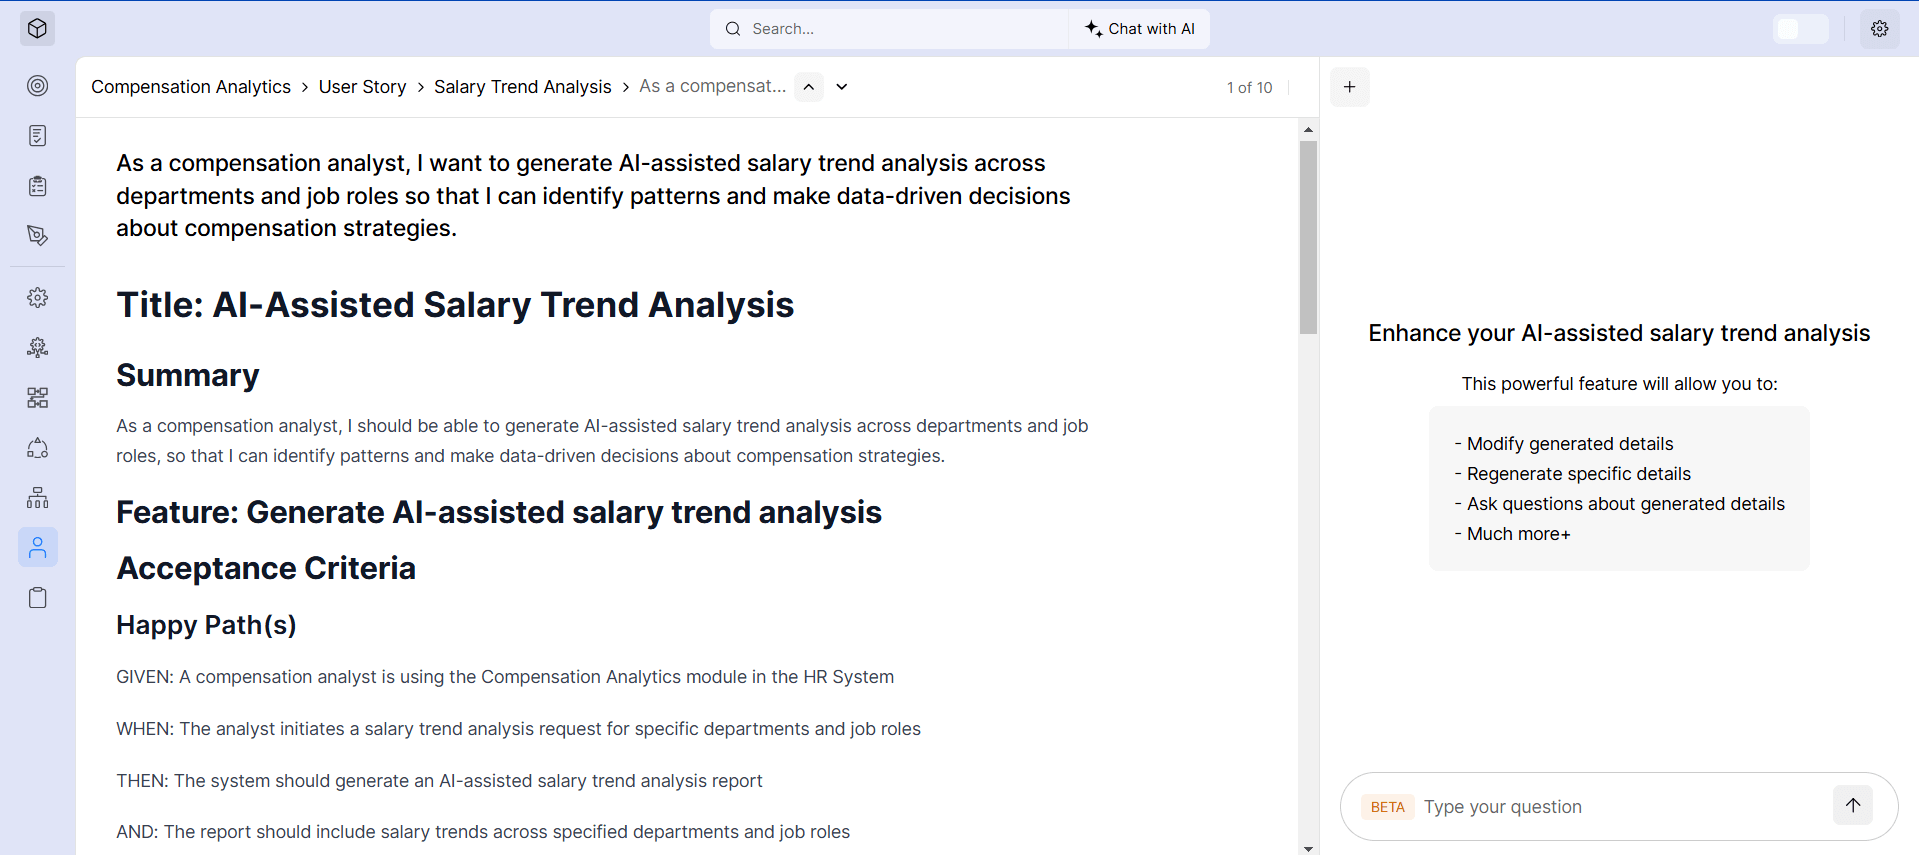Click the Chat with AI button
The height and width of the screenshot is (855, 1919).
click(x=1140, y=29)
